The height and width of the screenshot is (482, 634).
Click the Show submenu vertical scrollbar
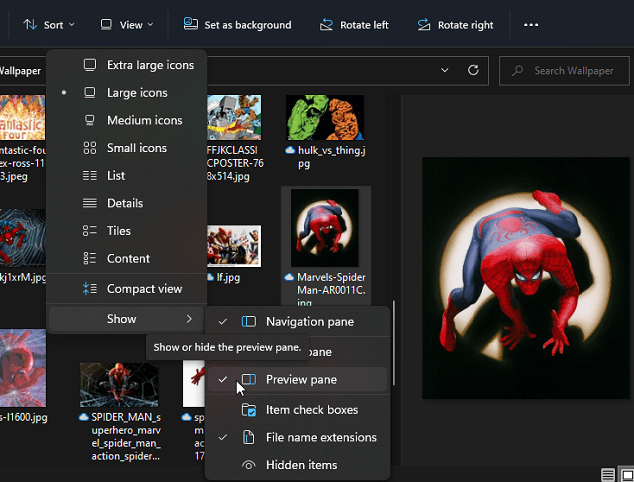393,344
